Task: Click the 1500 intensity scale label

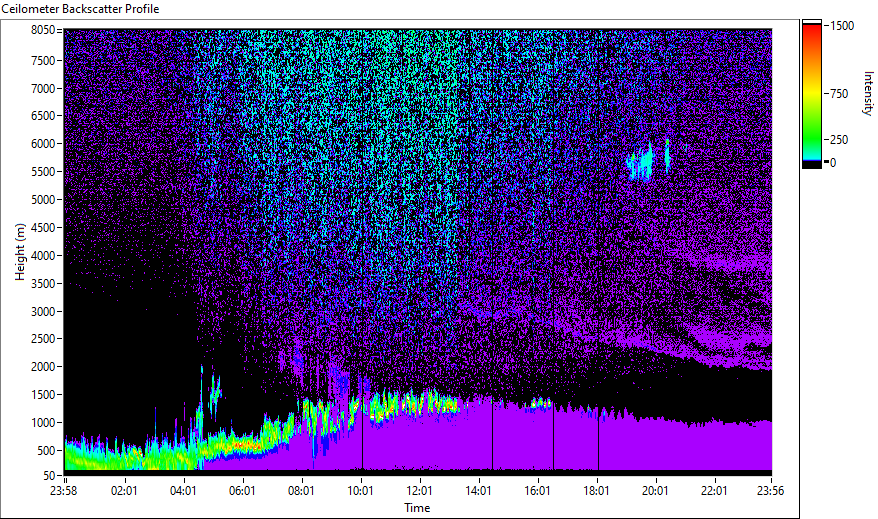Action: point(842,26)
